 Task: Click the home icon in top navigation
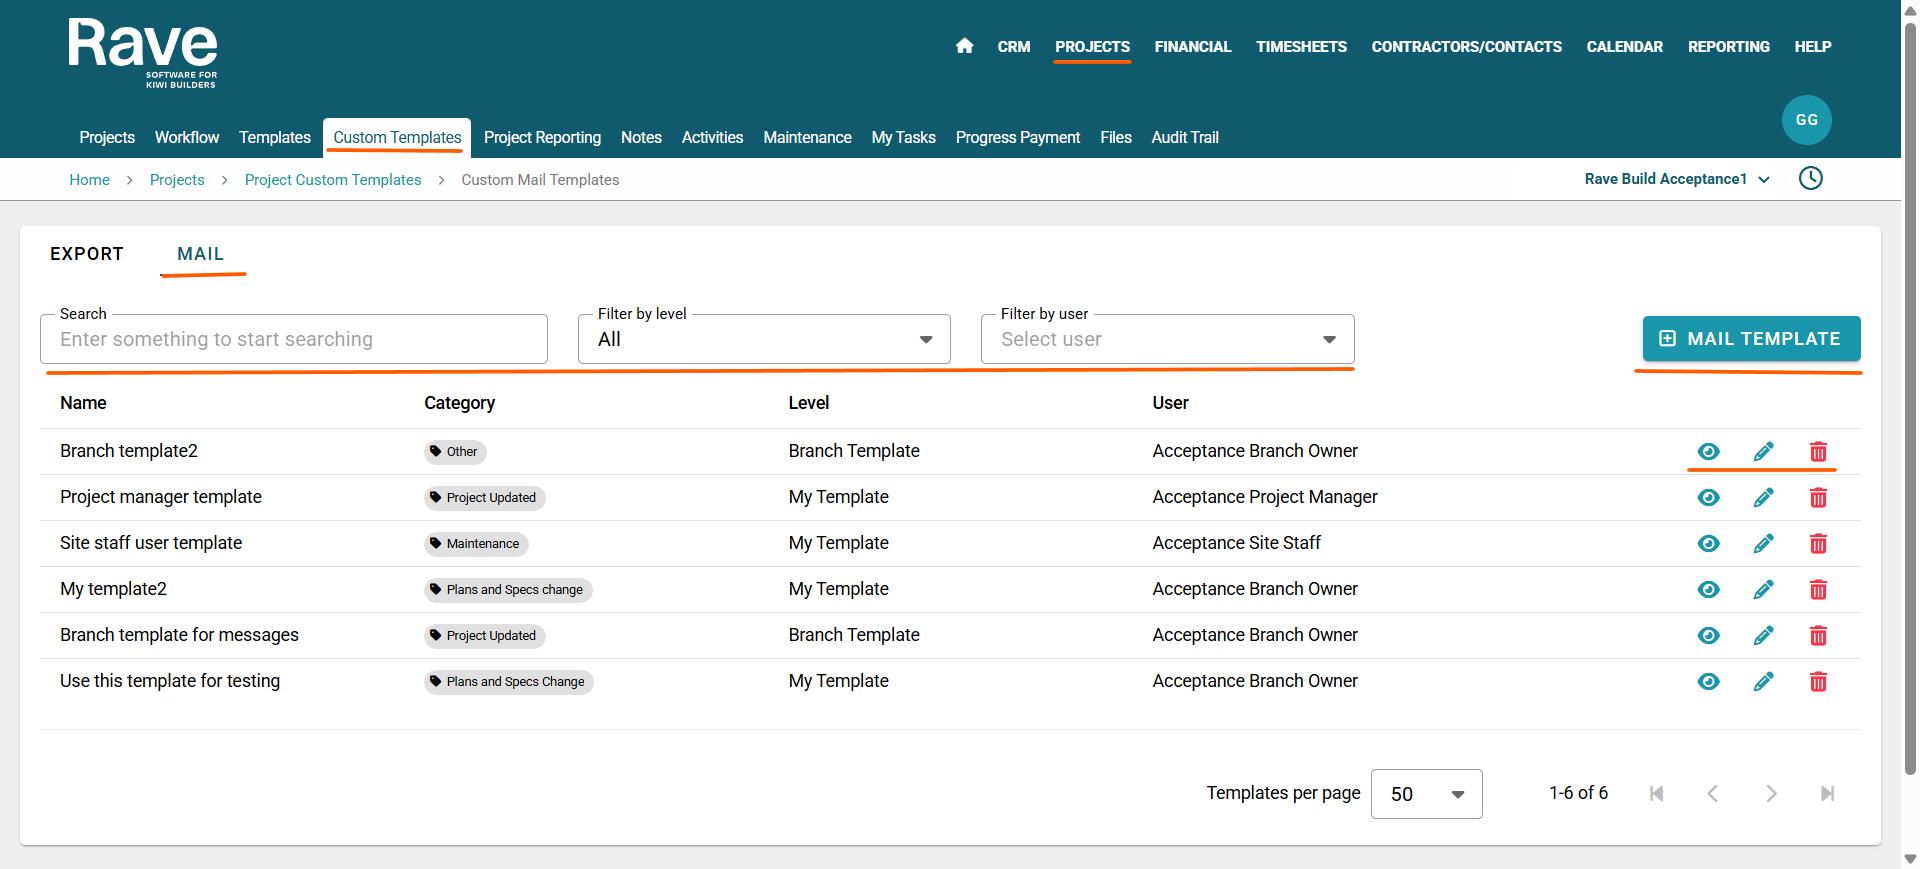click(964, 46)
